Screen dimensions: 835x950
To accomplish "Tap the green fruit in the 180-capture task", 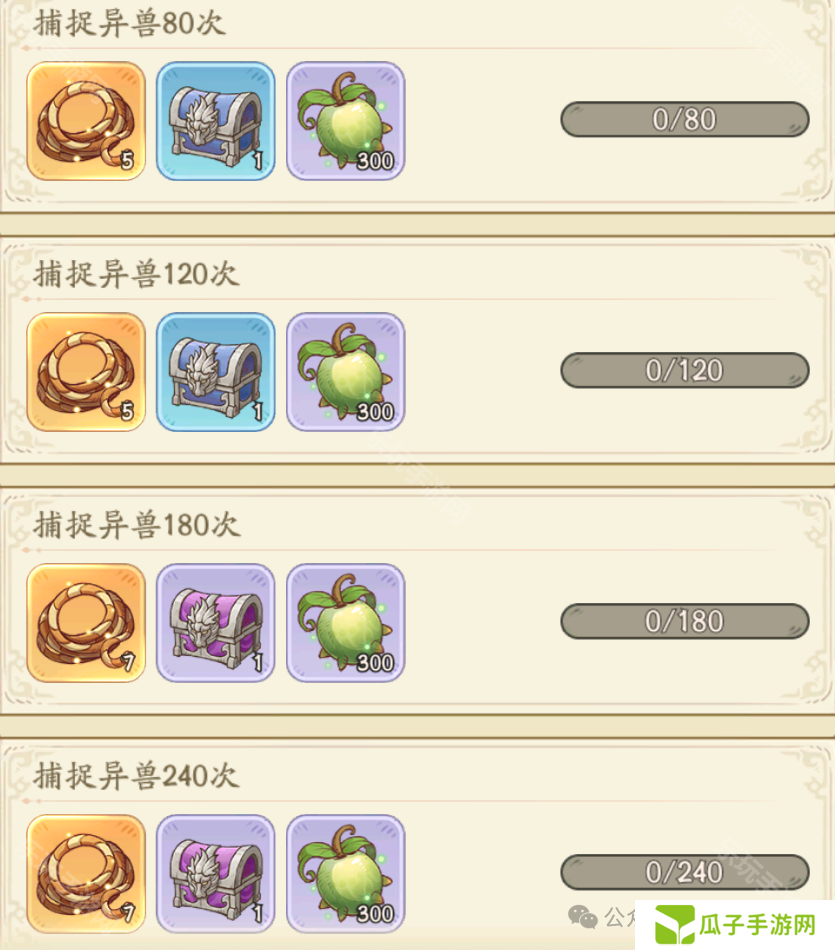I will [345, 623].
